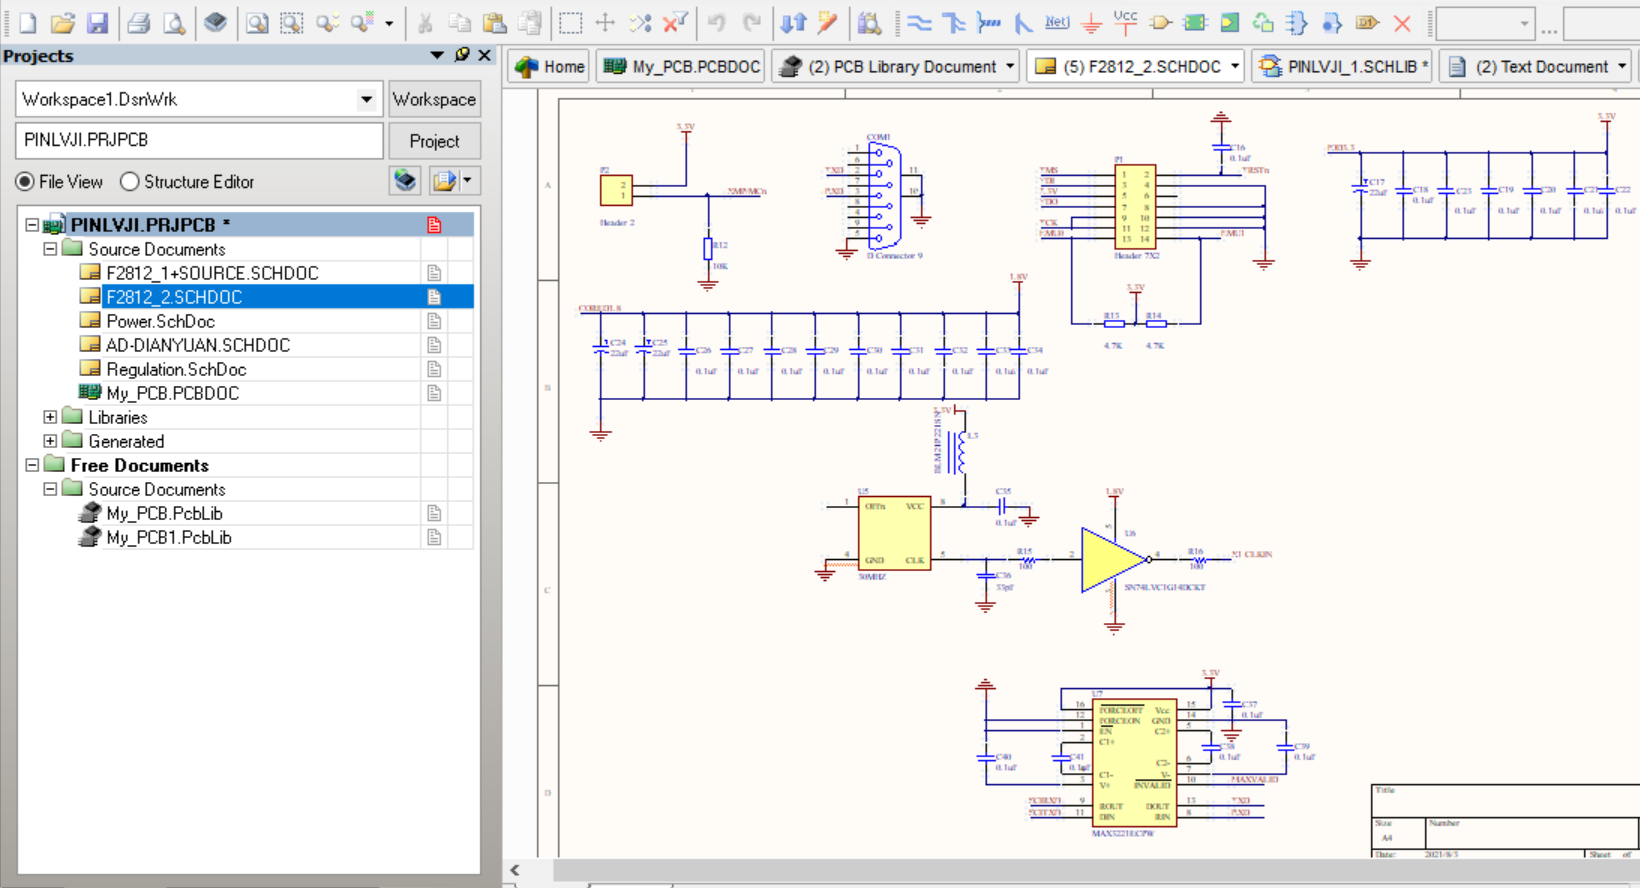Place a net label
Image resolution: width=1640 pixels, height=888 pixels.
coord(1057,22)
